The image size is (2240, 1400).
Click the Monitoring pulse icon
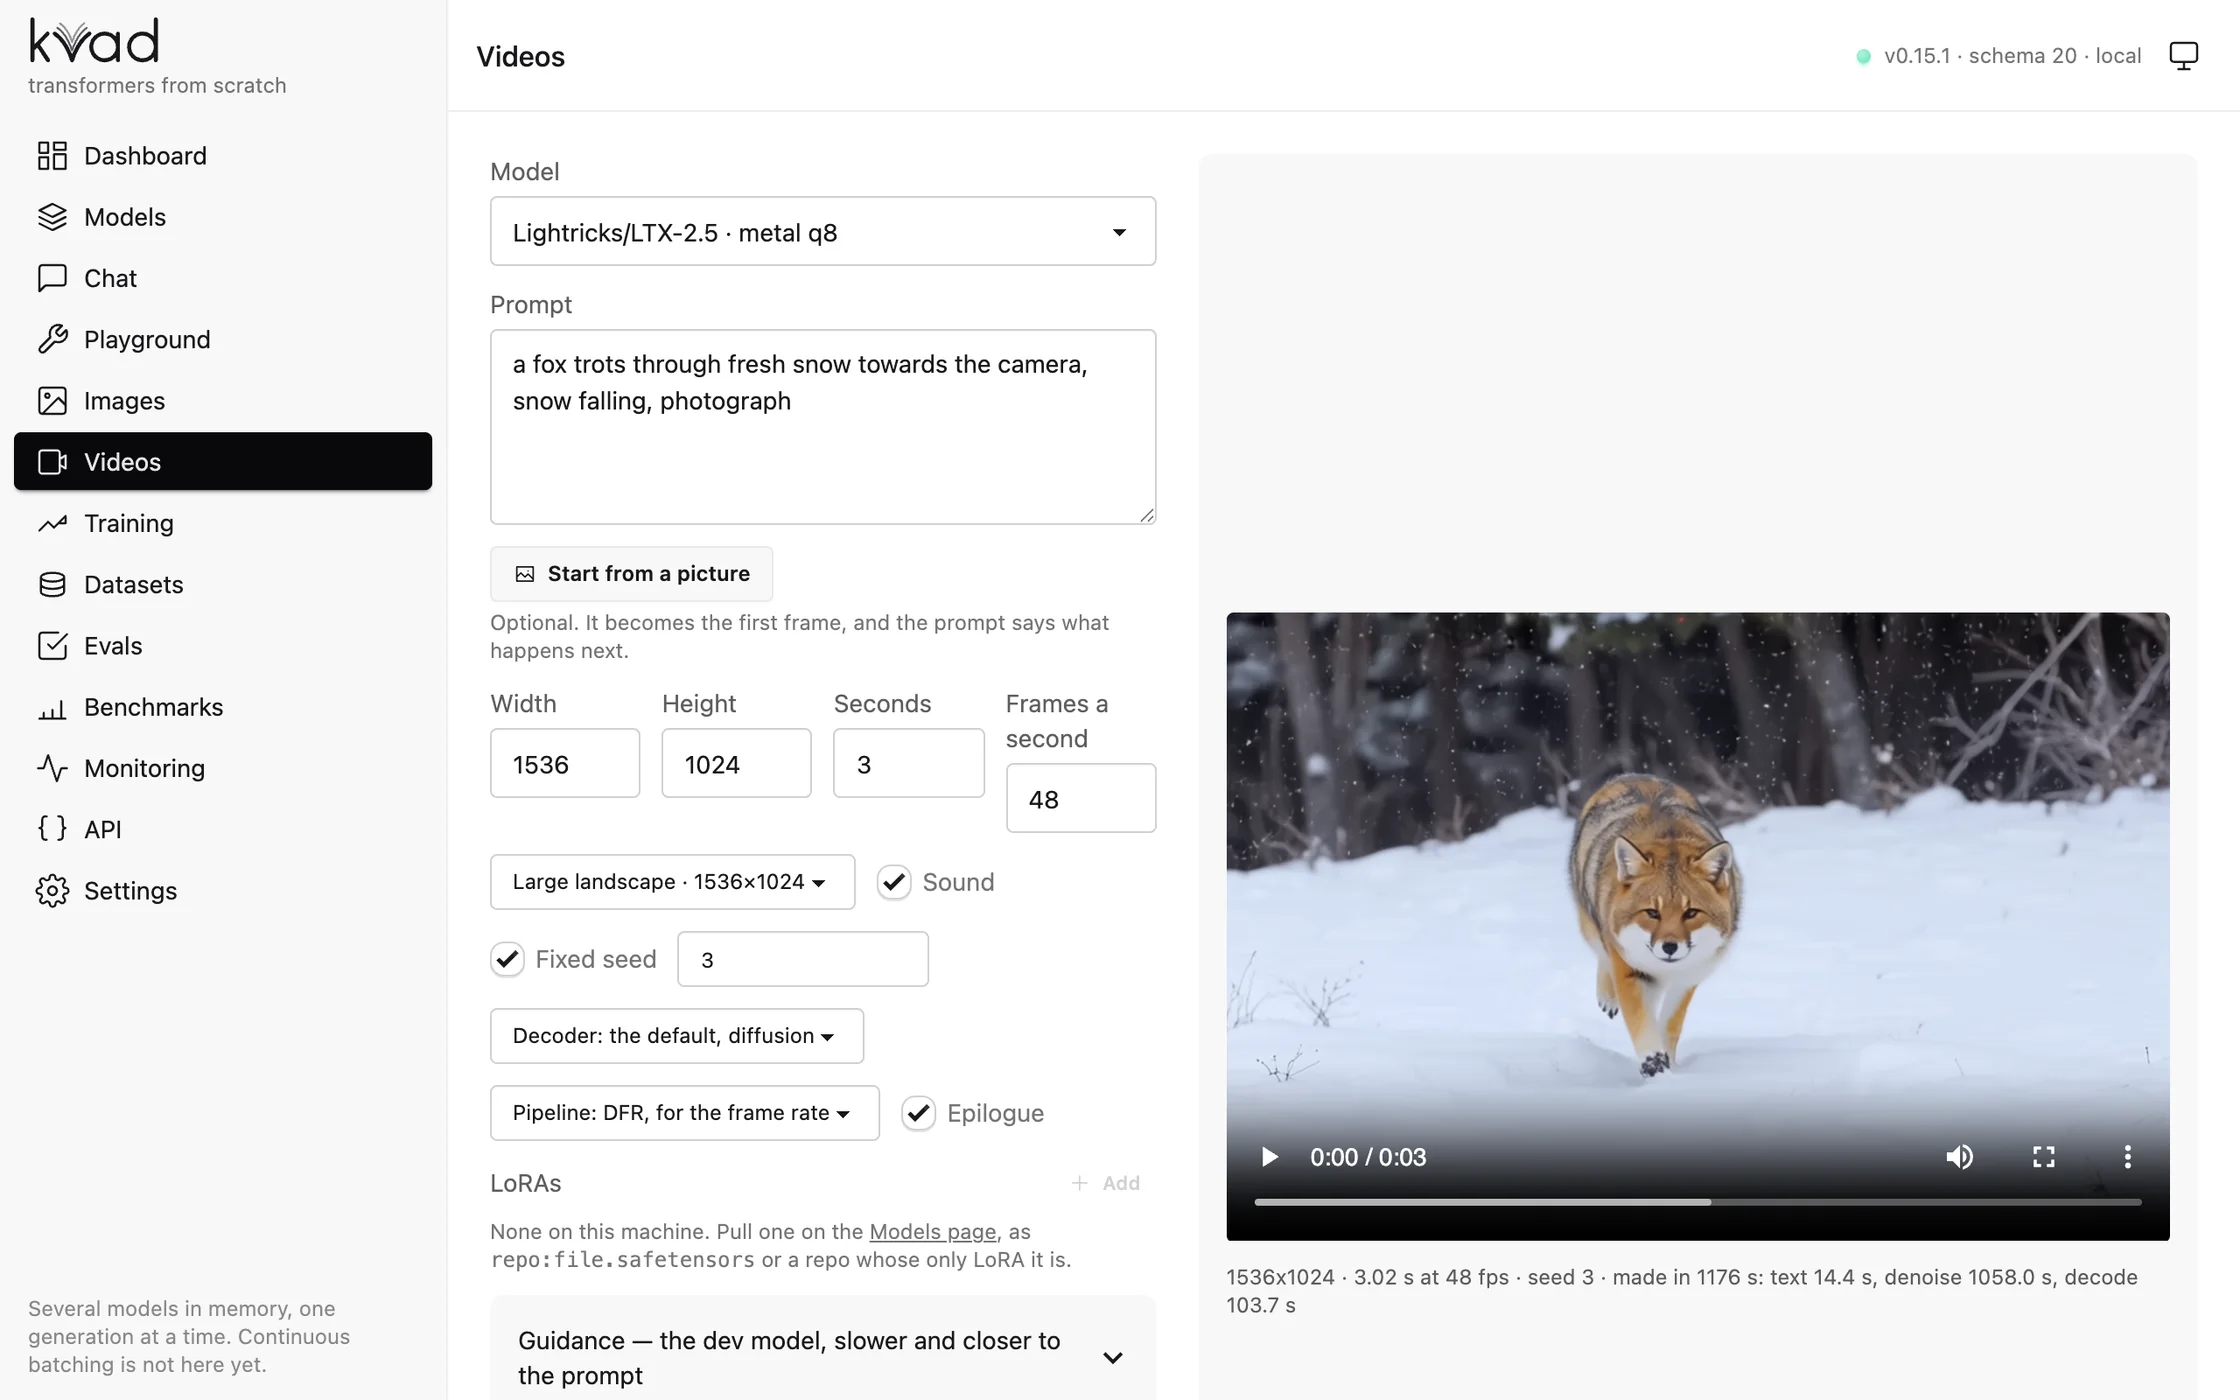52,768
